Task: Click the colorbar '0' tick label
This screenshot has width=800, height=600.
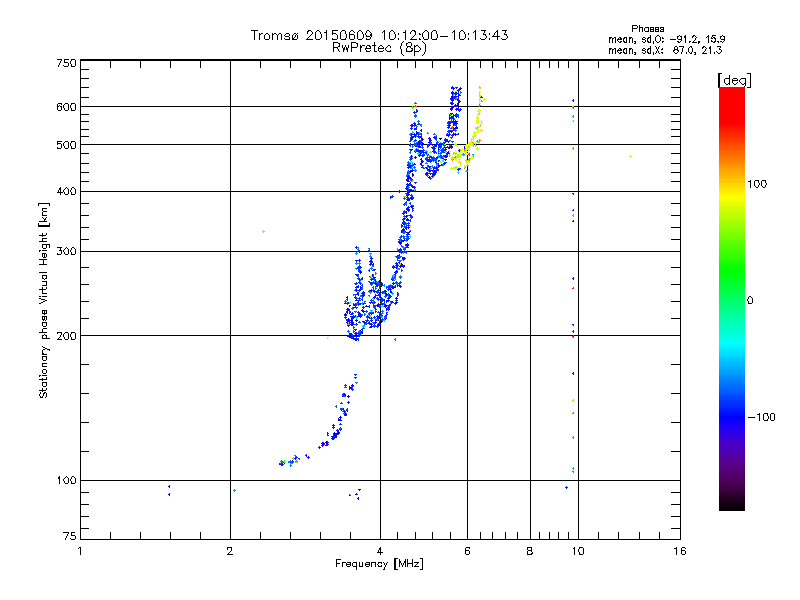Action: point(749,301)
